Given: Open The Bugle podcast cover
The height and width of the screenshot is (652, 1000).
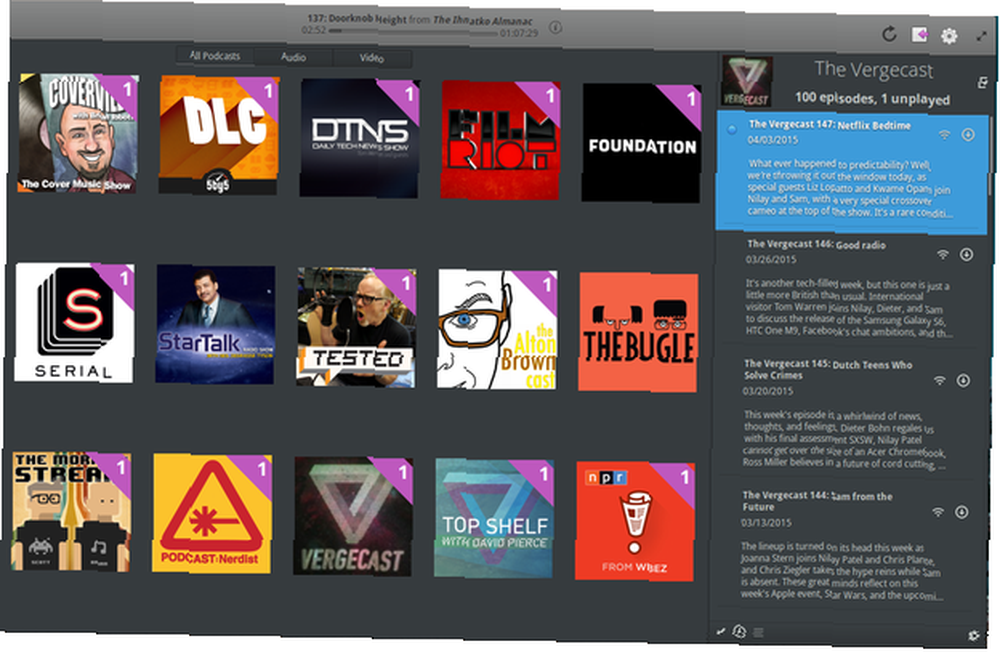Looking at the screenshot, I should click(638, 332).
